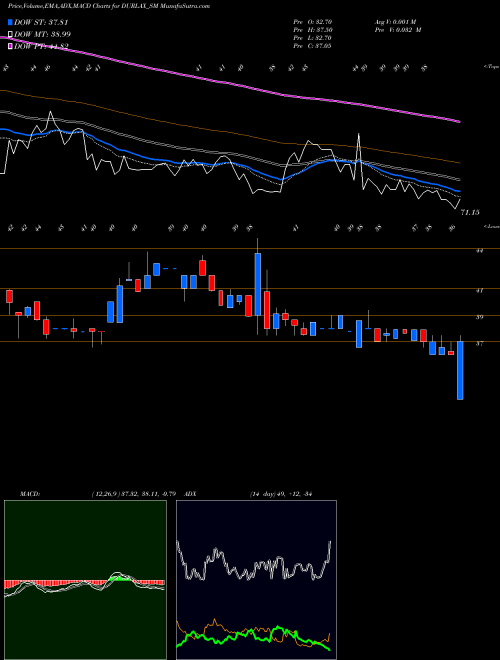Open the ADX indicator chart panel
This screenshot has height=660, width=500.
coord(256,580)
